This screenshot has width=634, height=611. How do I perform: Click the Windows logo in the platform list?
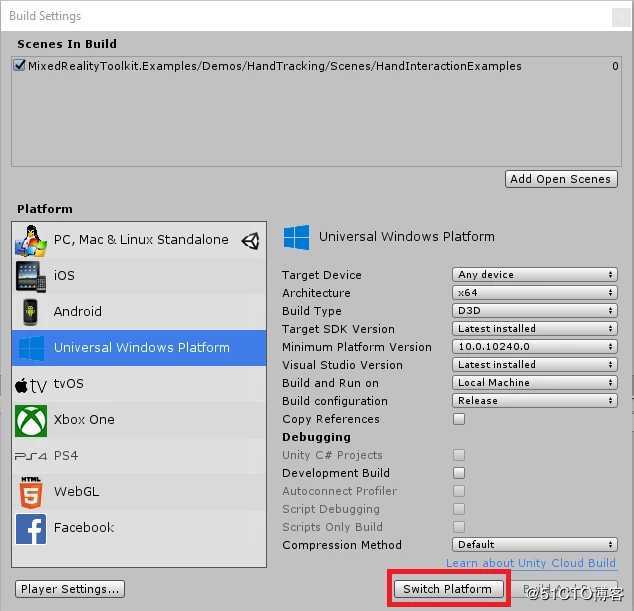pos(31,348)
